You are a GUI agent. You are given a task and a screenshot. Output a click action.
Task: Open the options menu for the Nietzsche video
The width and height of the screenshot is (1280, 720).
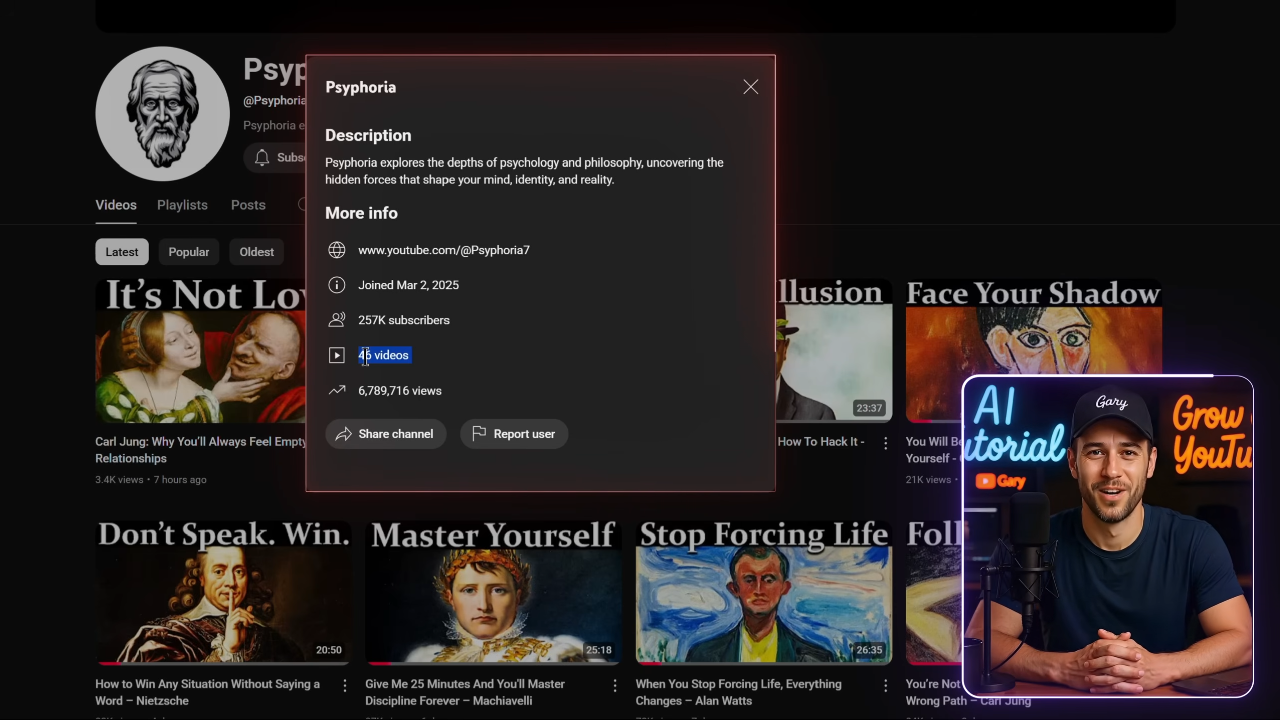tap(345, 686)
